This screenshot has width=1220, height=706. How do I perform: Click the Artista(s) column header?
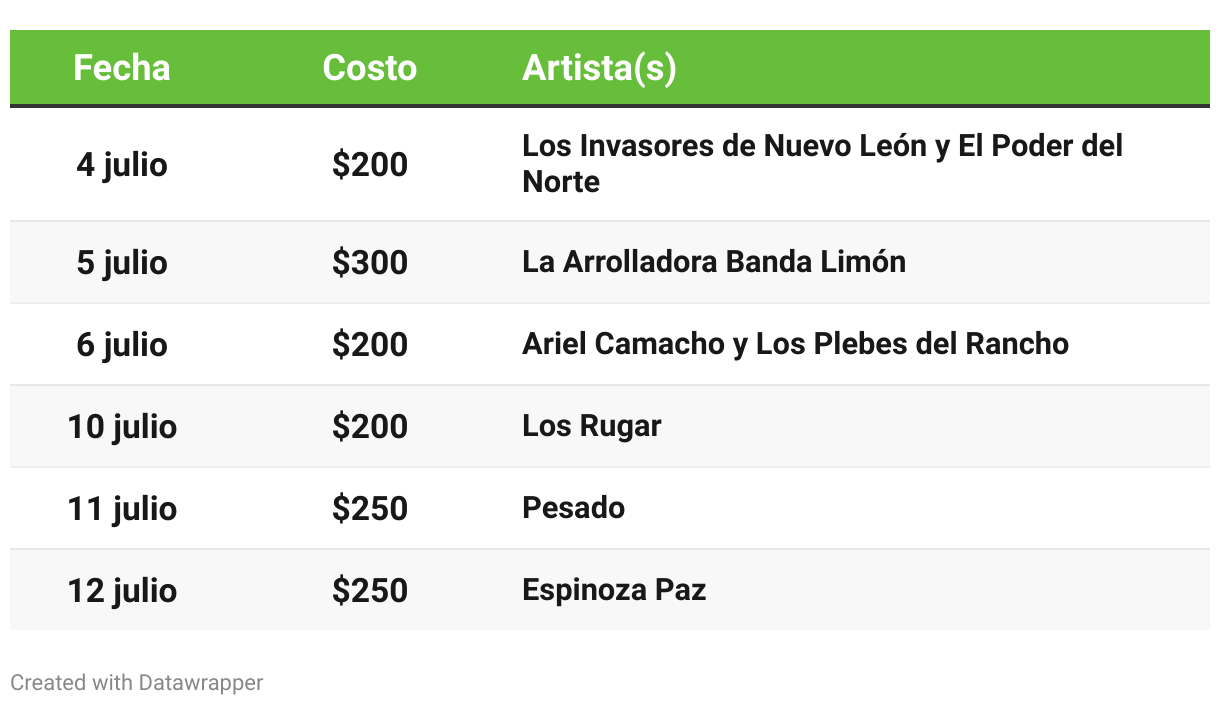tap(599, 68)
